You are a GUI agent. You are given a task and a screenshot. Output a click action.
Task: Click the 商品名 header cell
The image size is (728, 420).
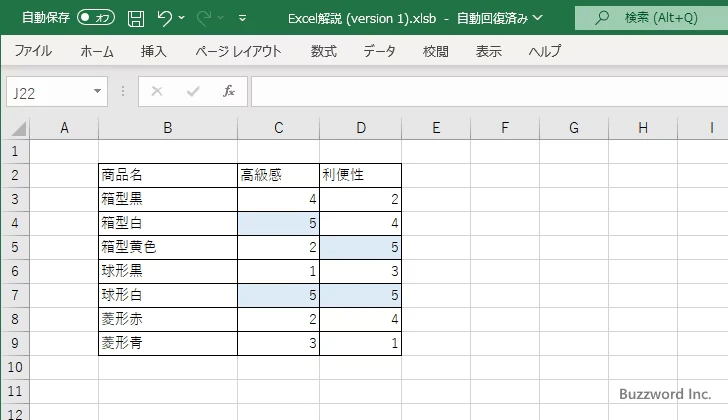pyautogui.click(x=168, y=175)
